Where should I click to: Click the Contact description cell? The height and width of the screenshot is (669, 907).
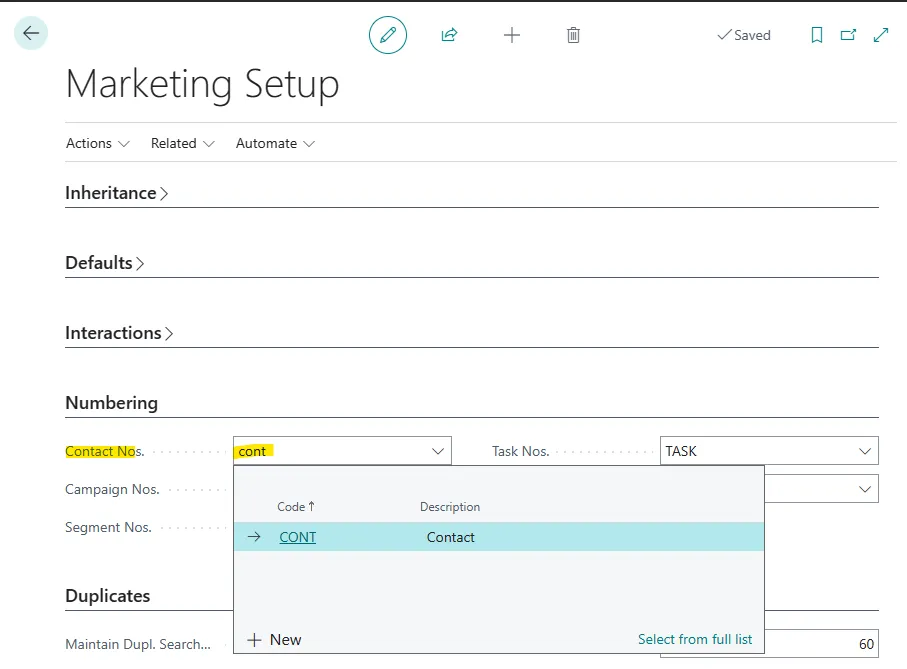tap(451, 537)
